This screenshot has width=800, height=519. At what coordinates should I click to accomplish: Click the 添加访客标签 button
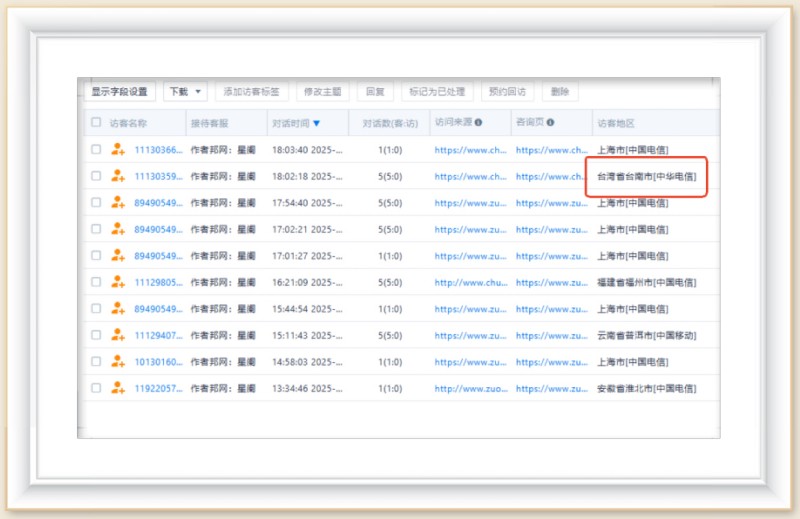pyautogui.click(x=251, y=91)
